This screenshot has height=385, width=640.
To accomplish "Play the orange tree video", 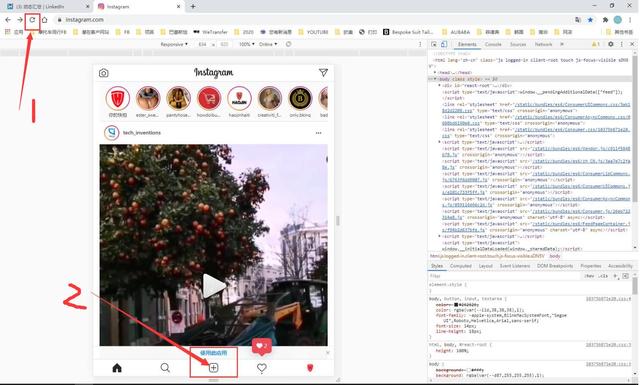I will [213, 285].
